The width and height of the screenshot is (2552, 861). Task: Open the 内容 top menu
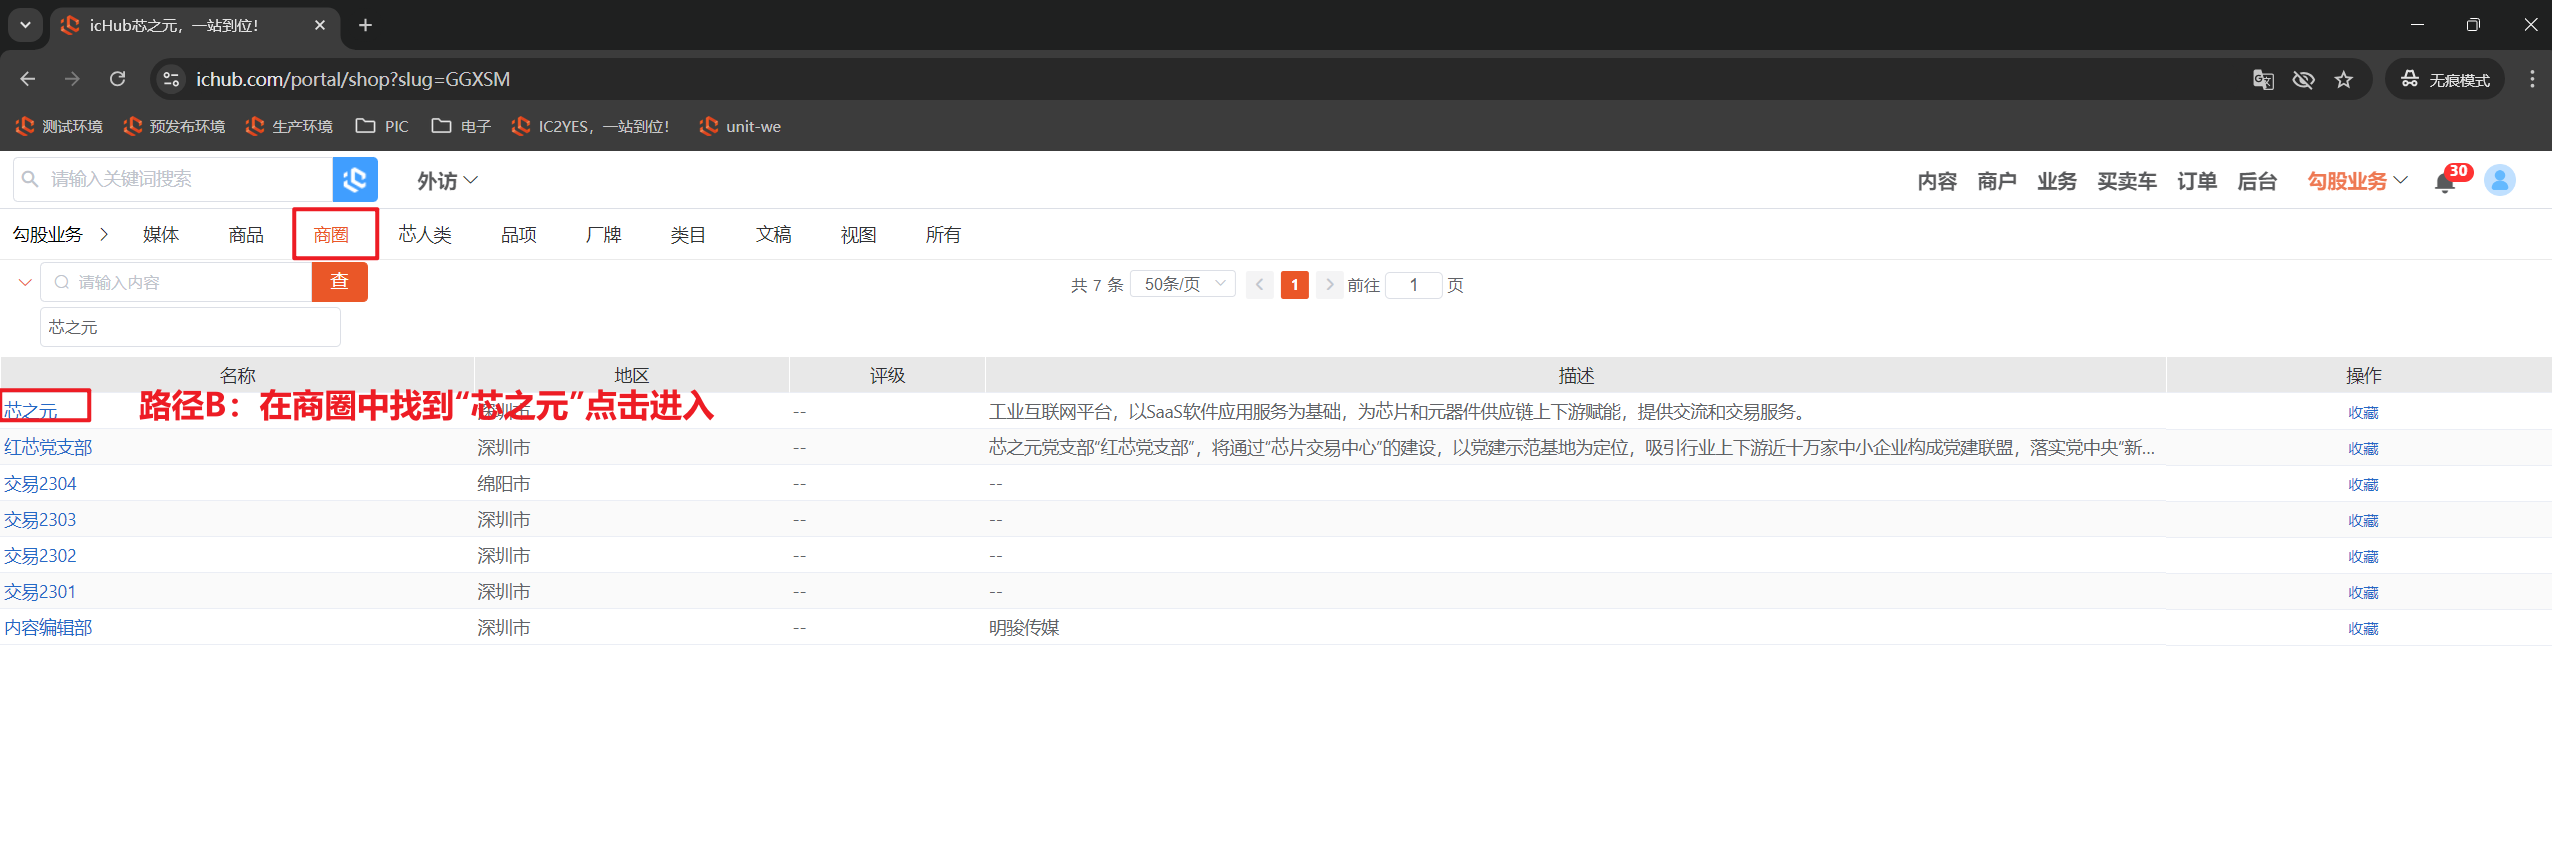click(x=1937, y=181)
